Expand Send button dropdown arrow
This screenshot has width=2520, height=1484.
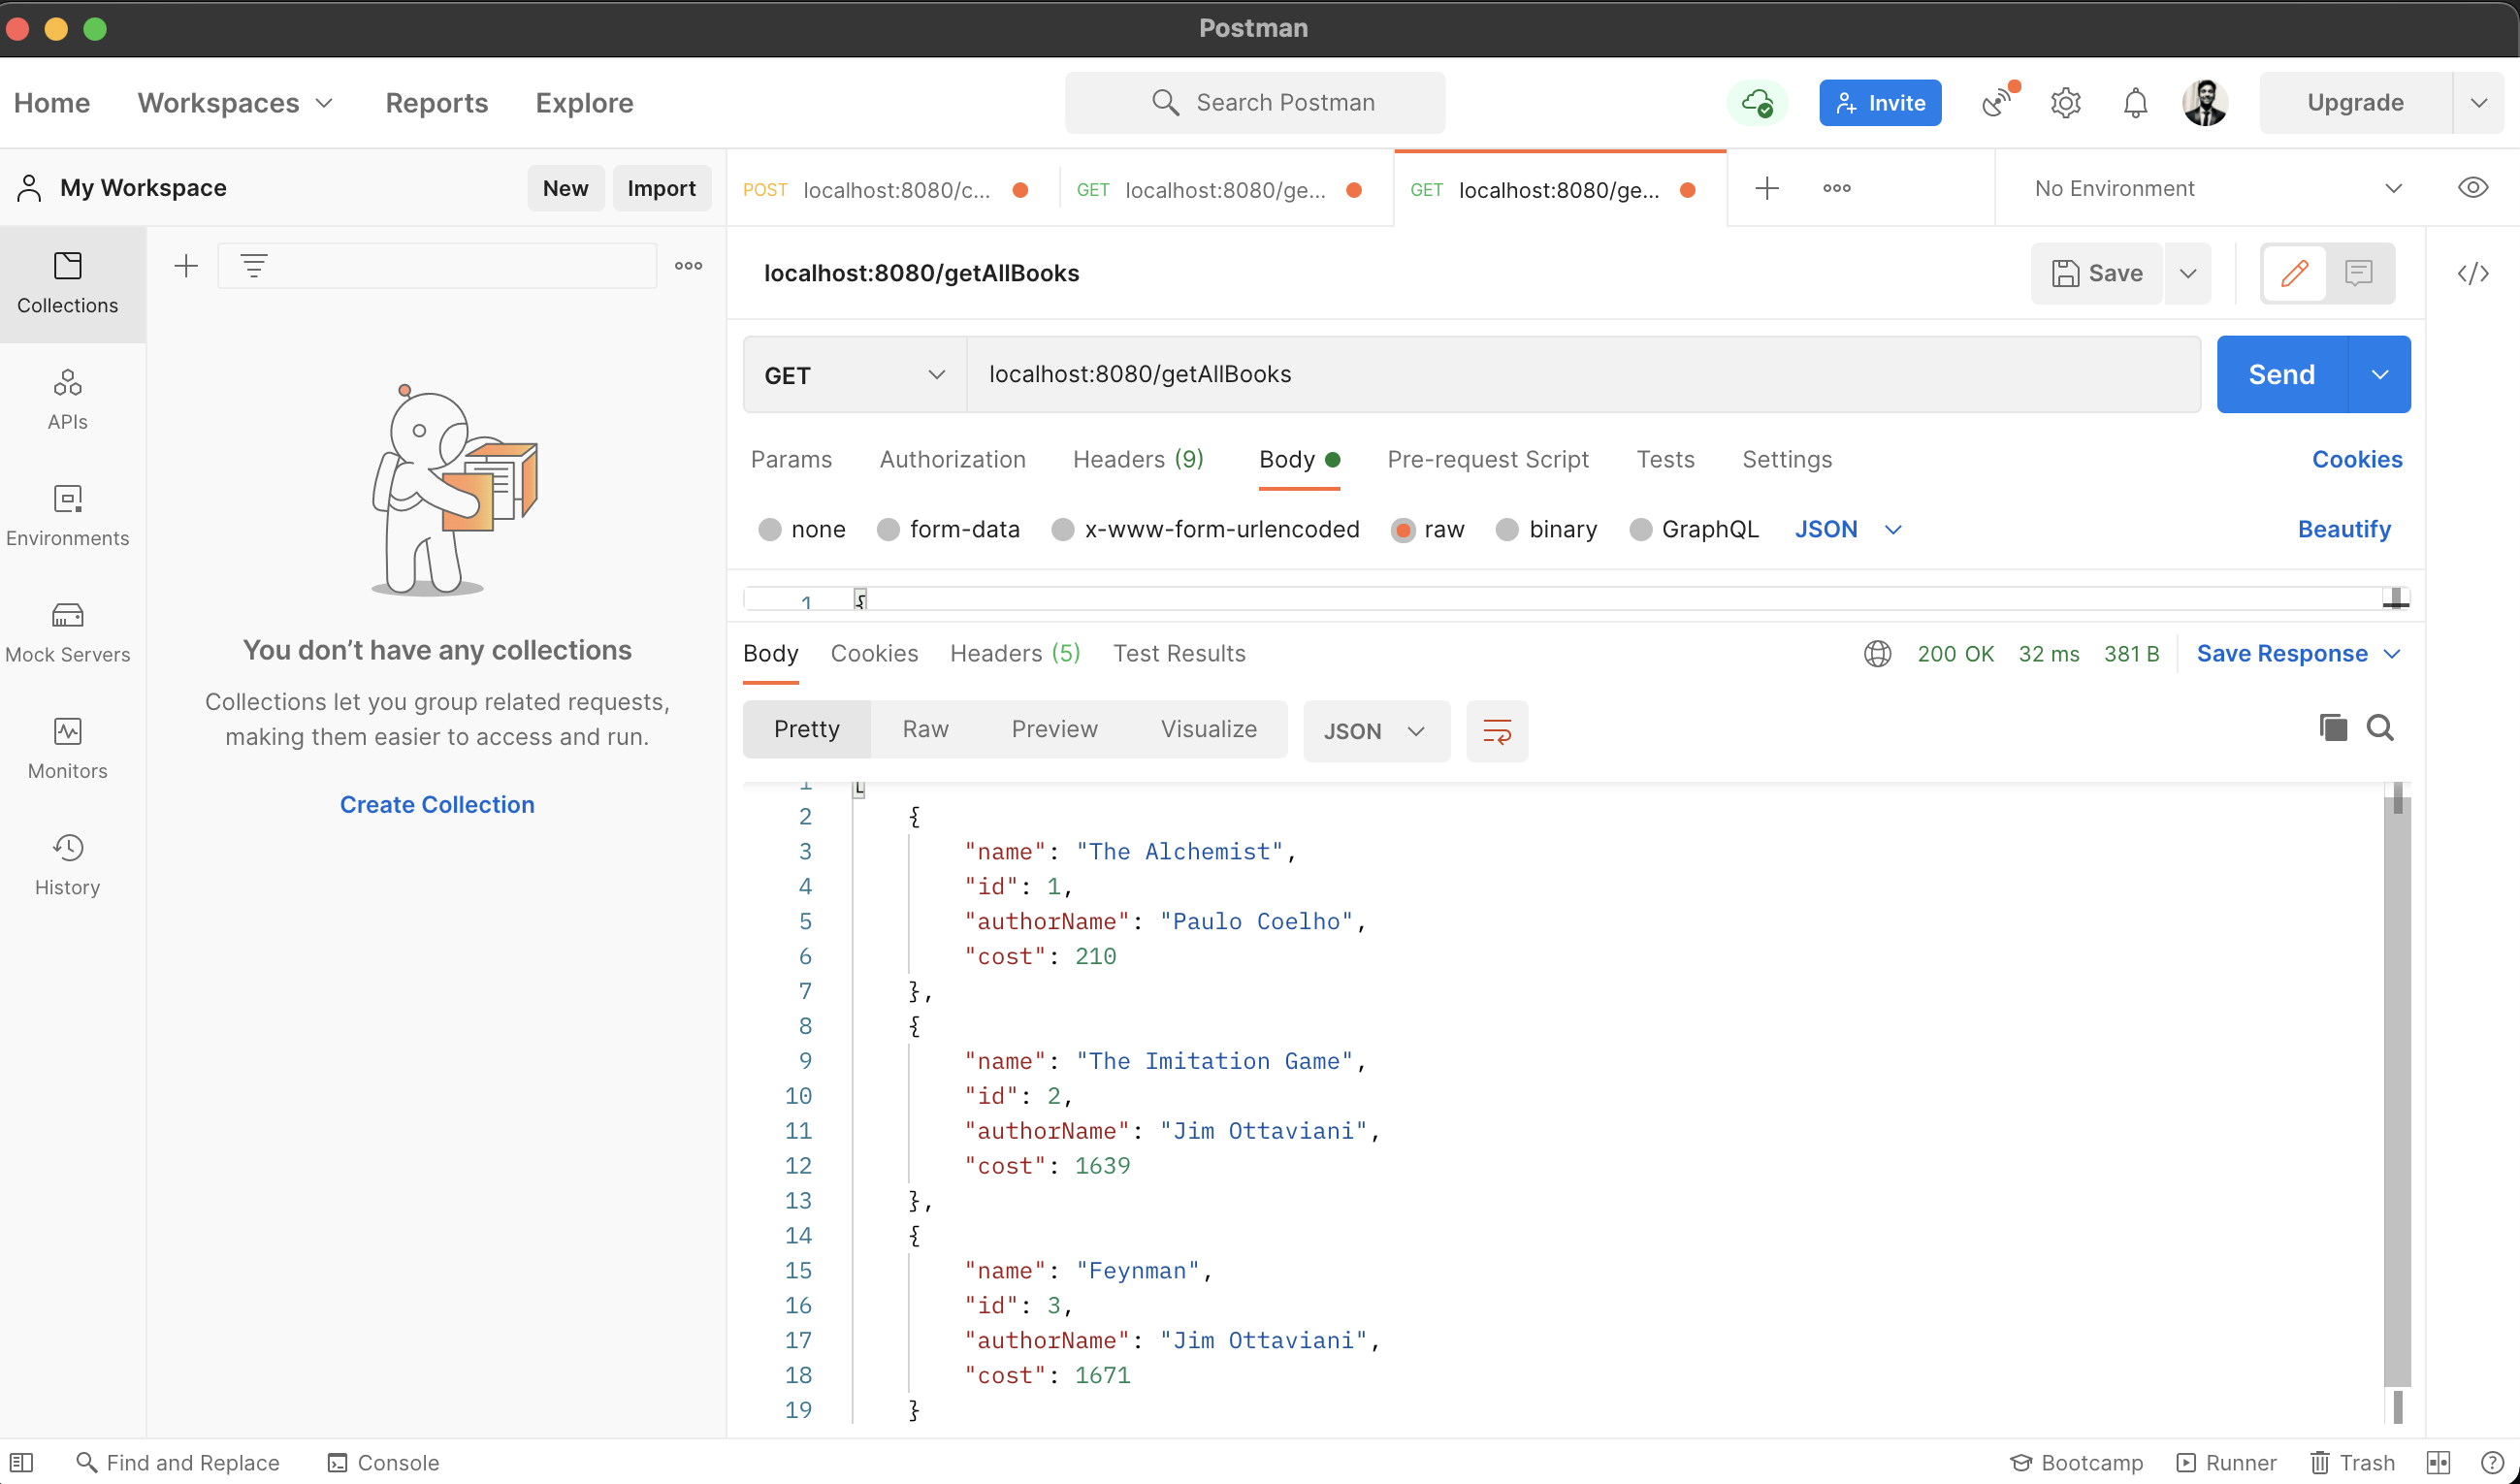2380,375
